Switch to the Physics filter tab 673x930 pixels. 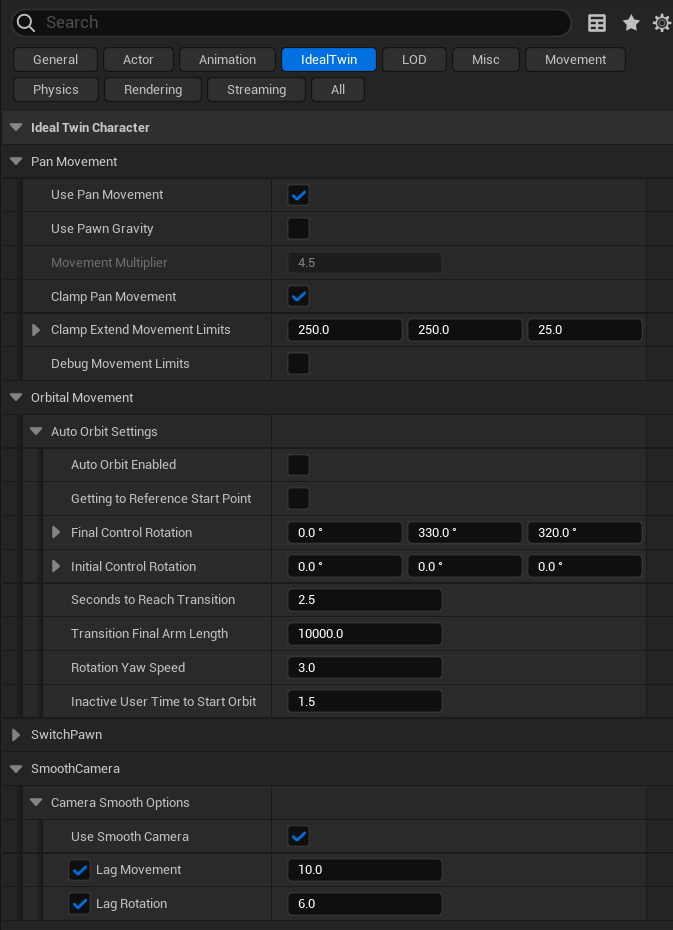(x=56, y=90)
